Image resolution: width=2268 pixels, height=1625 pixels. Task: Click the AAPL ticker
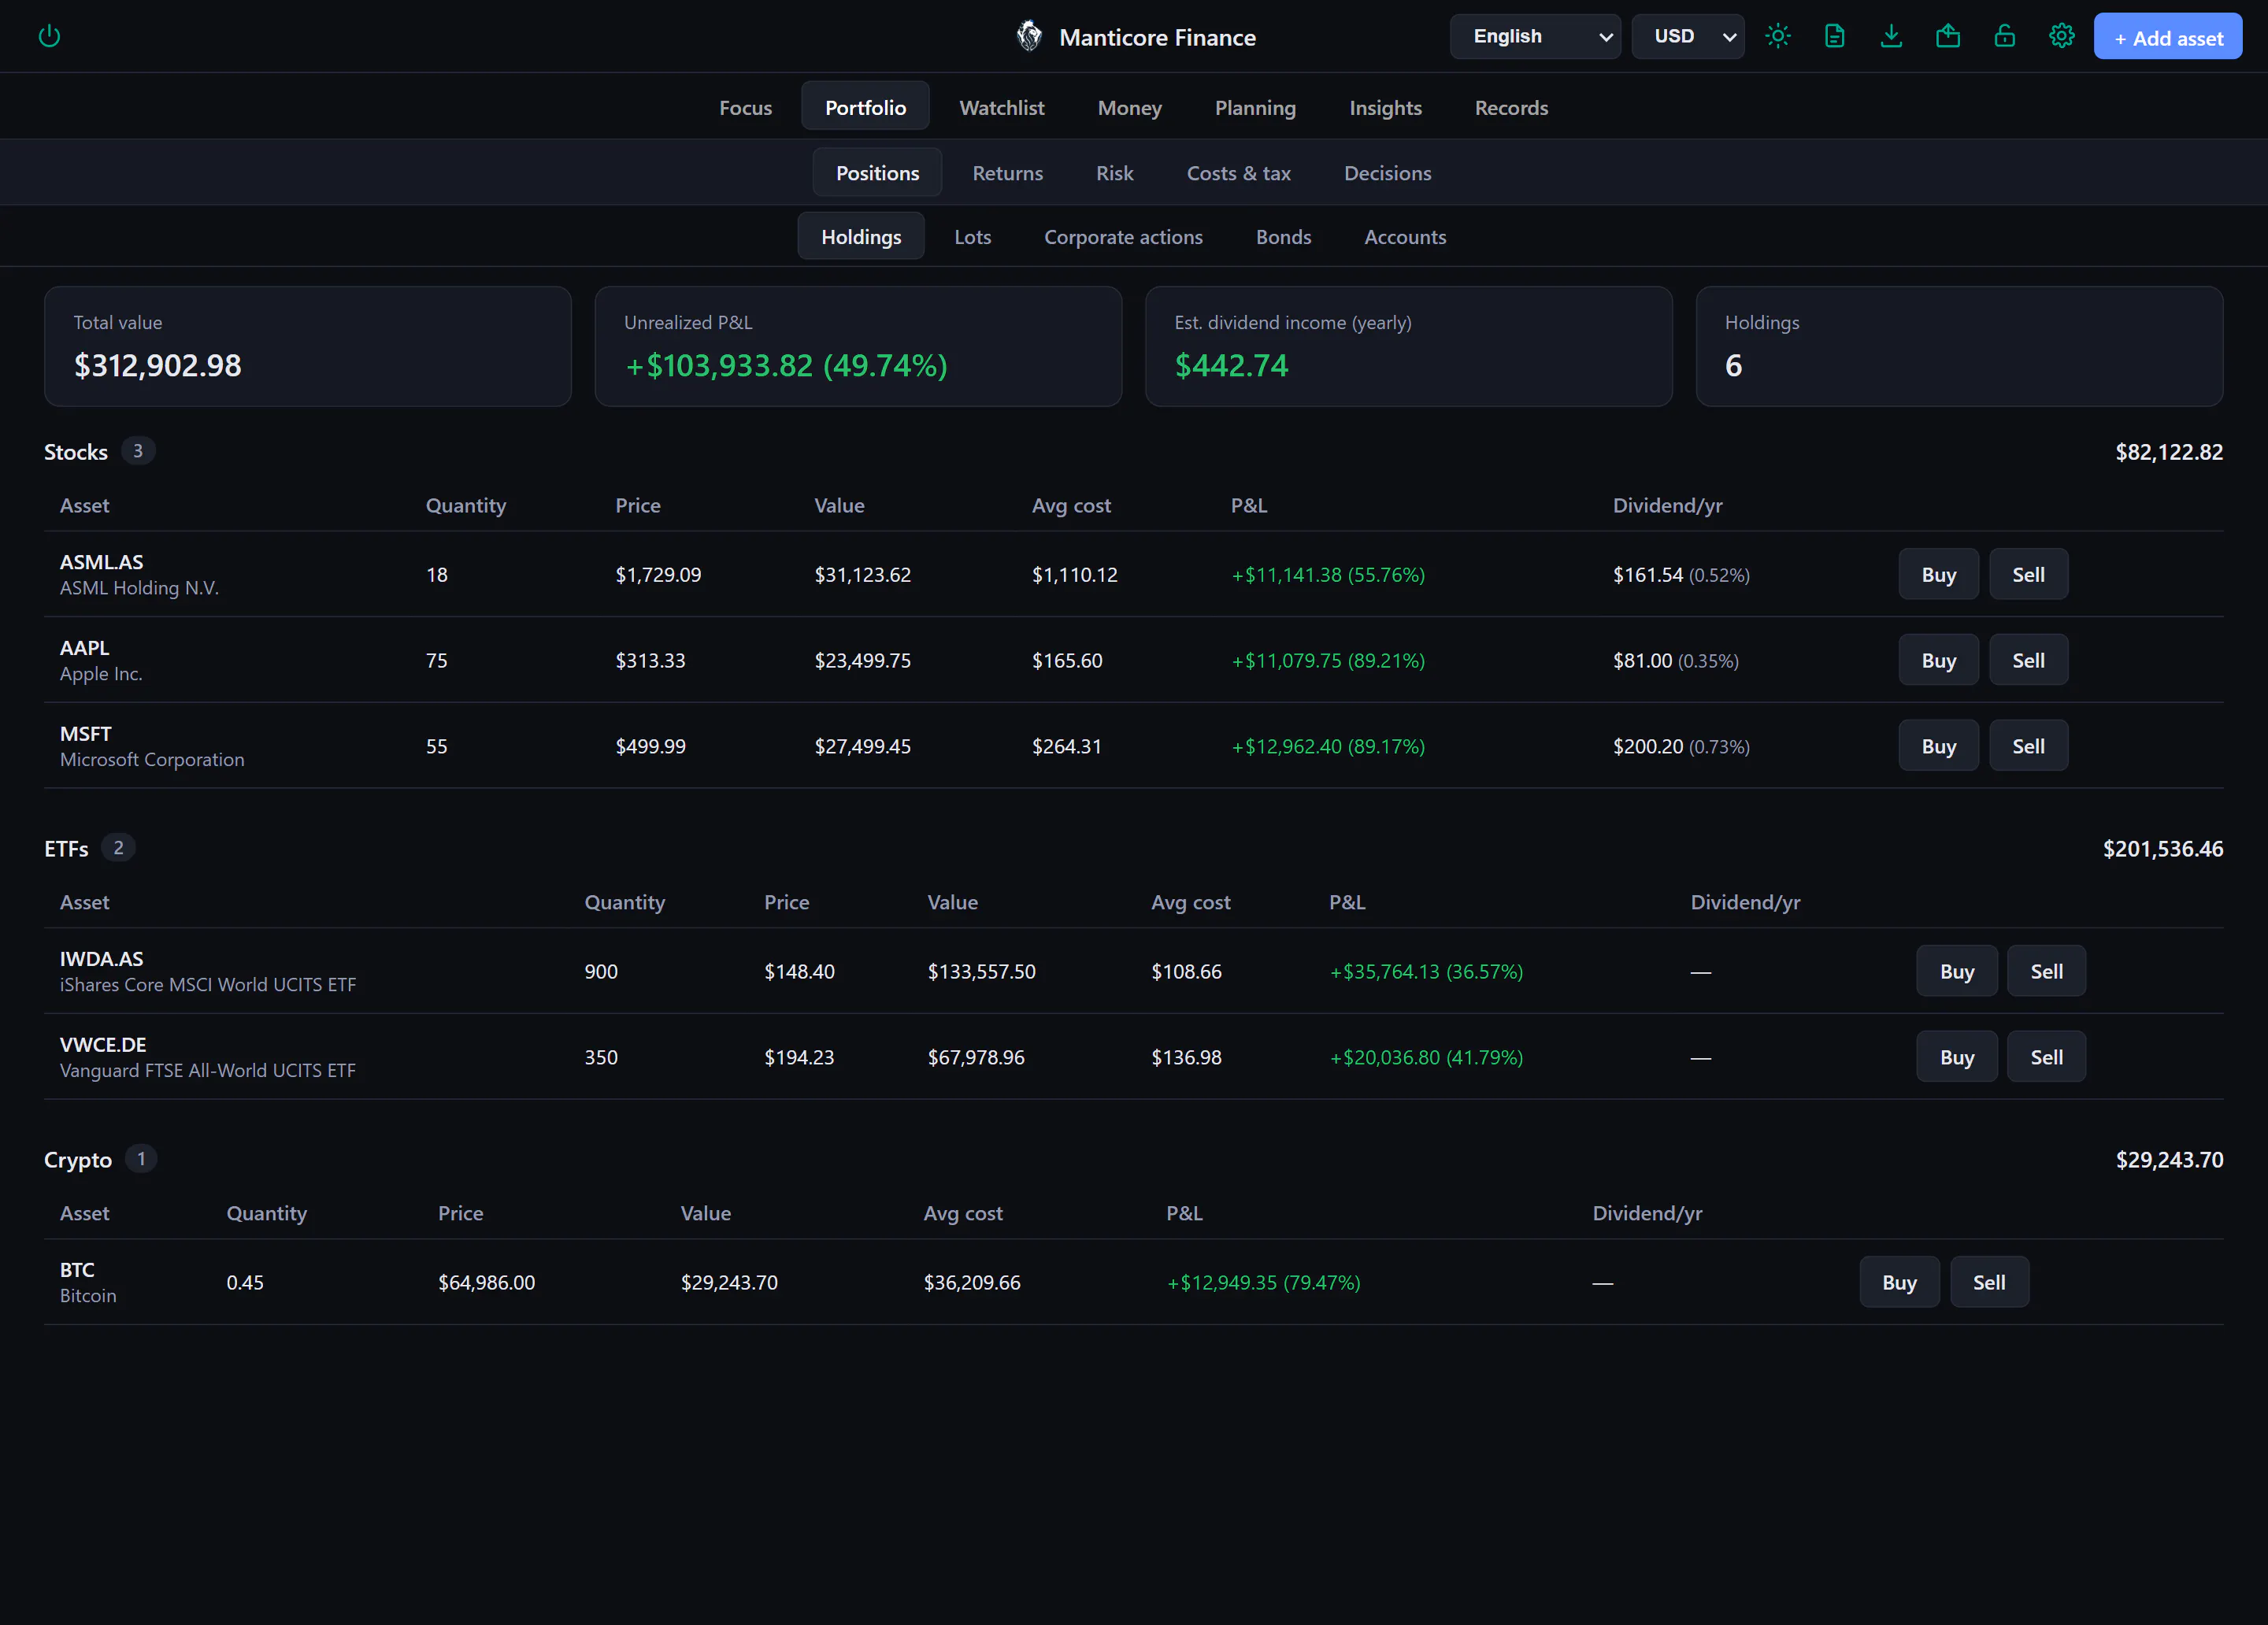pyautogui.click(x=84, y=648)
